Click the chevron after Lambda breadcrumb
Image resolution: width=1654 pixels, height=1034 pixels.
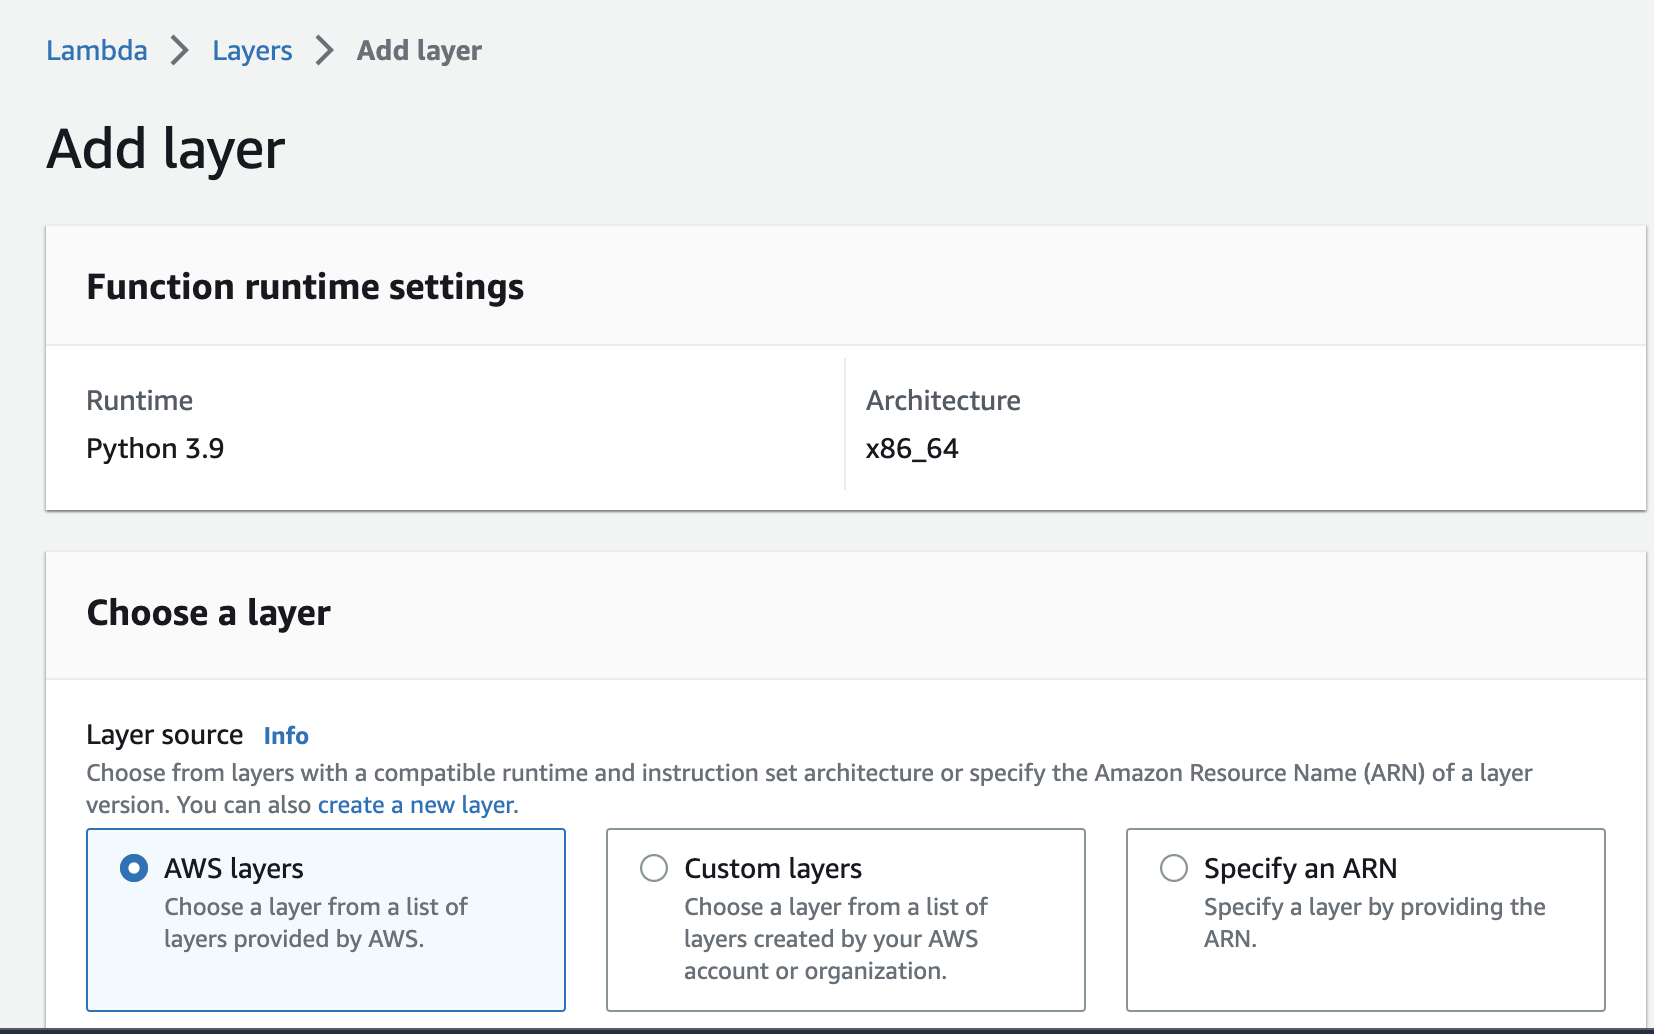tap(180, 50)
